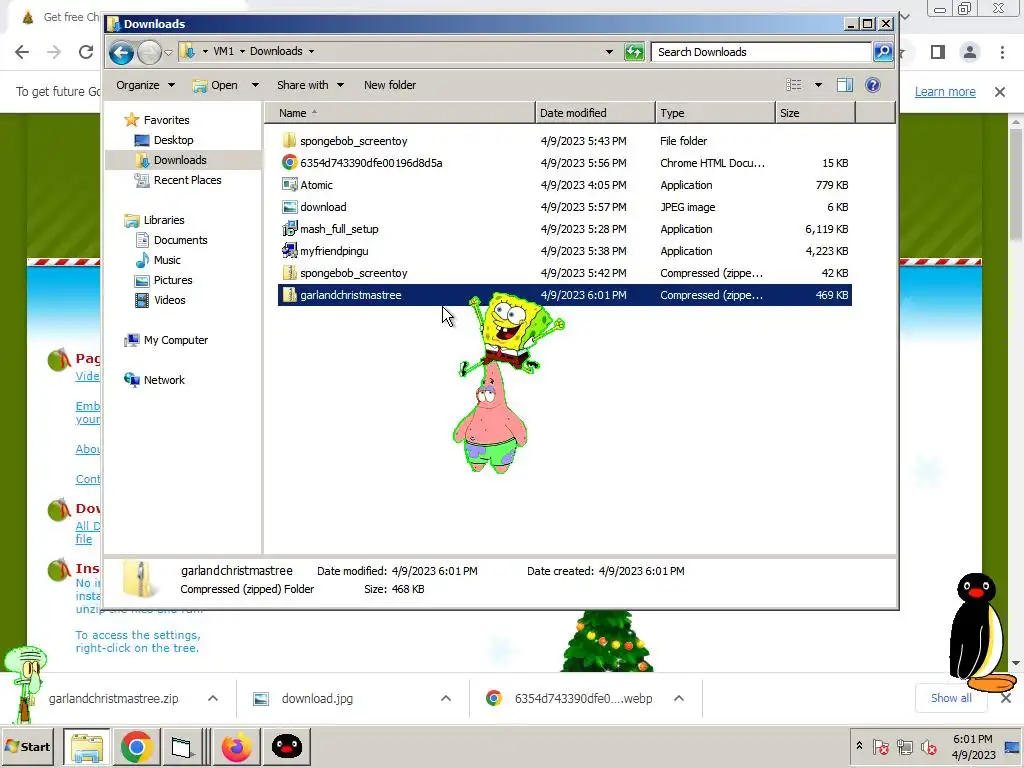Open recent pages dropdown next to forward
Viewport: 1024px width, 768px height.
click(168, 52)
